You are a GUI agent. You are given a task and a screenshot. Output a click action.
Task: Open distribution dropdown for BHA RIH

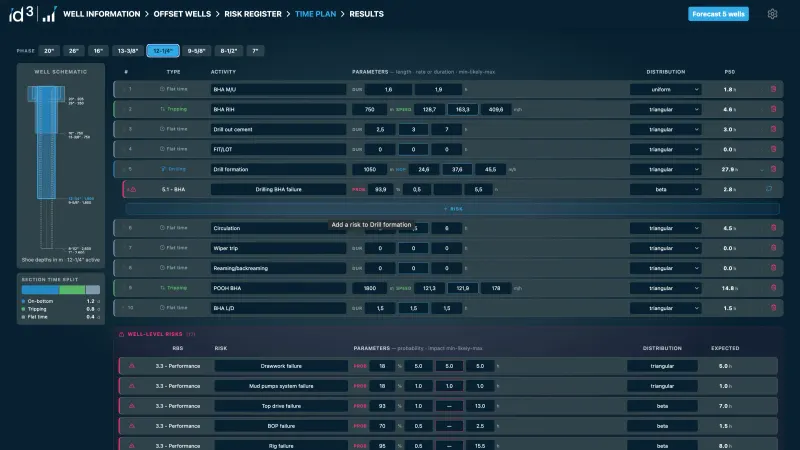[665, 109]
